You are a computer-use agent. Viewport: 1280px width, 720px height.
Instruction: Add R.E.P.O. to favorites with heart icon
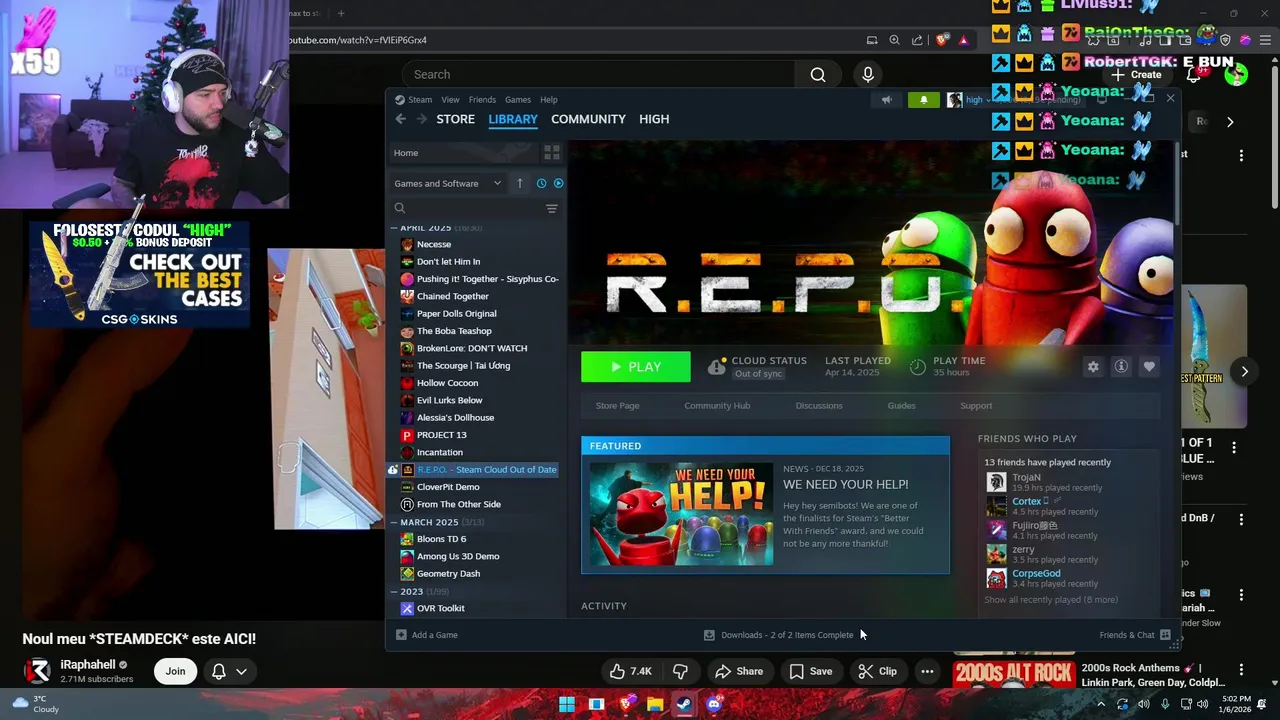(1149, 367)
